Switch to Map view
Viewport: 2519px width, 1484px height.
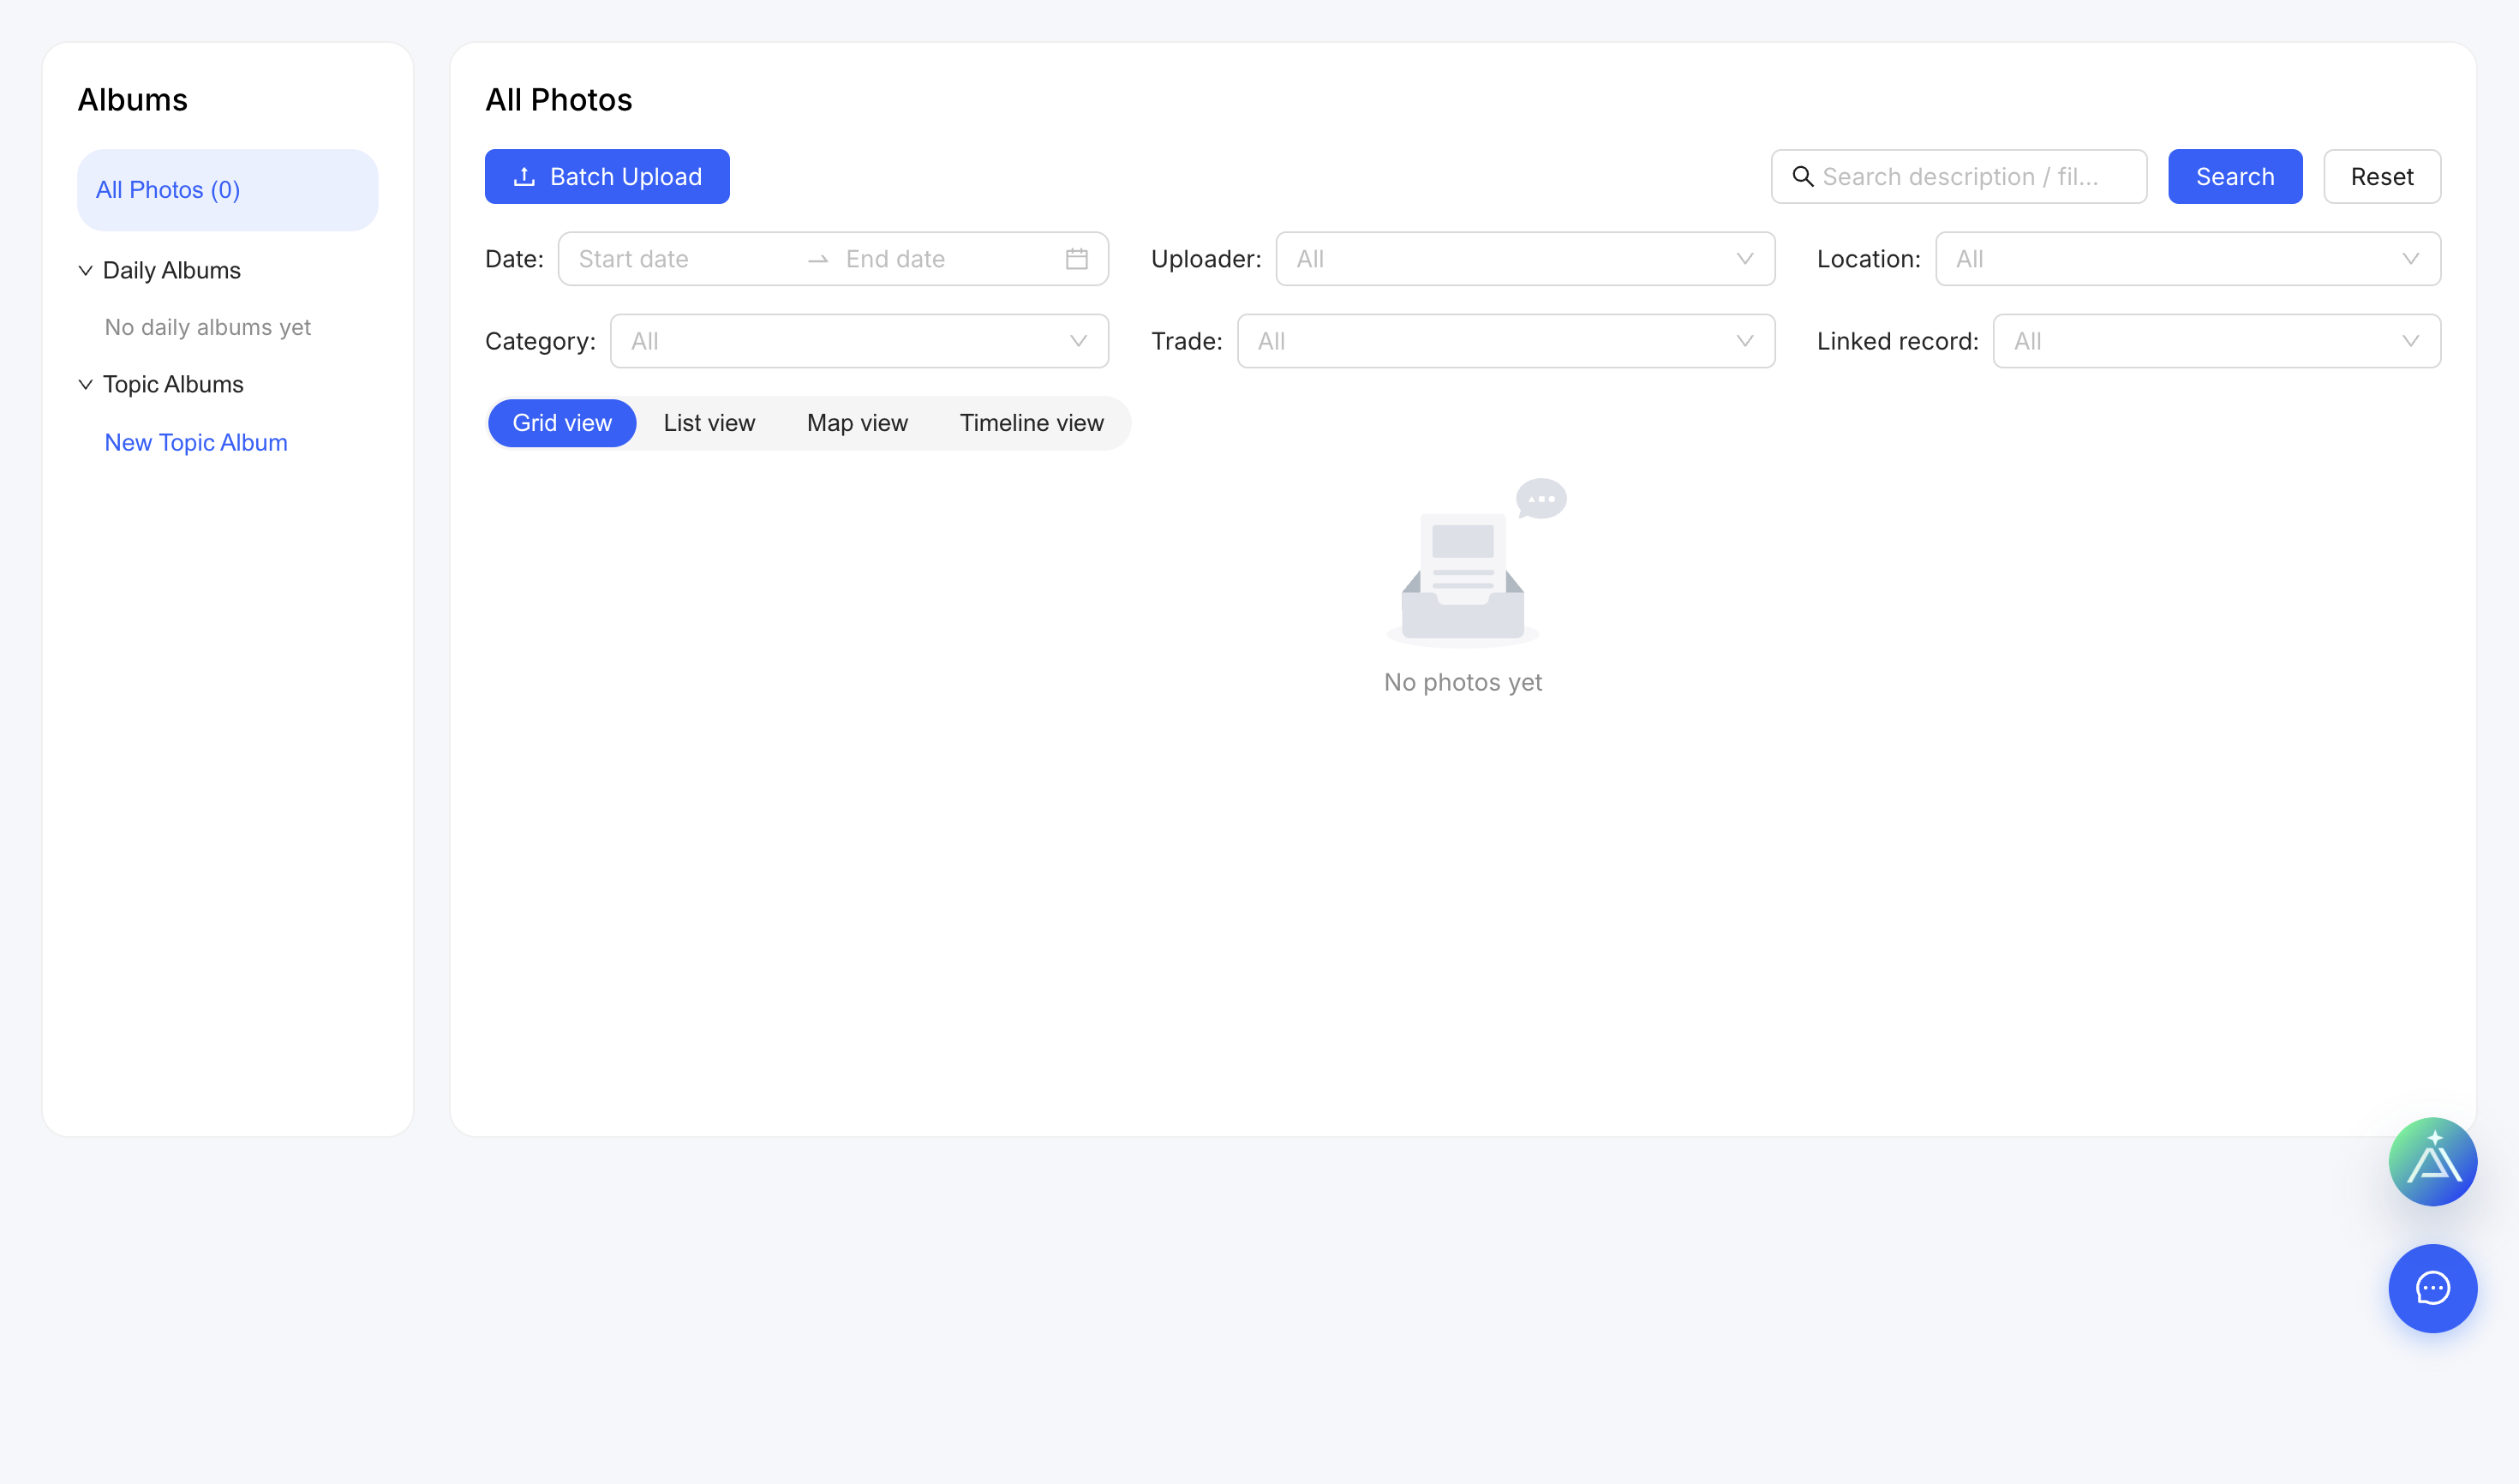[x=857, y=423]
